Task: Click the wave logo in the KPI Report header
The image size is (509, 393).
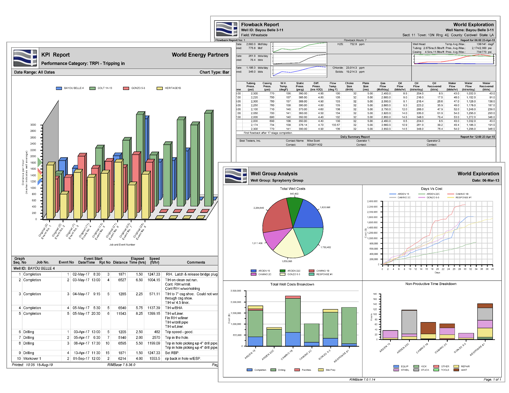Action: (x=25, y=58)
